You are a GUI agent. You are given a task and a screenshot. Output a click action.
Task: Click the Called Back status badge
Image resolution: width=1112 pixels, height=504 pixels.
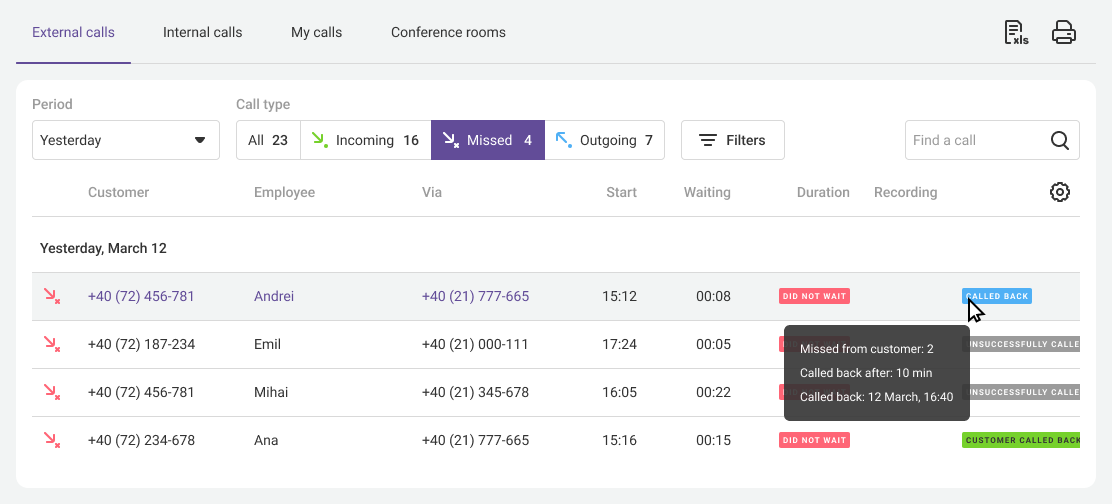pos(996,296)
